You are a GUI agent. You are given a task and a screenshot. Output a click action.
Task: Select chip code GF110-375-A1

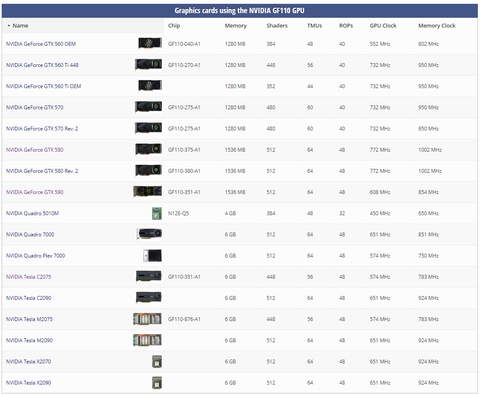(184, 150)
